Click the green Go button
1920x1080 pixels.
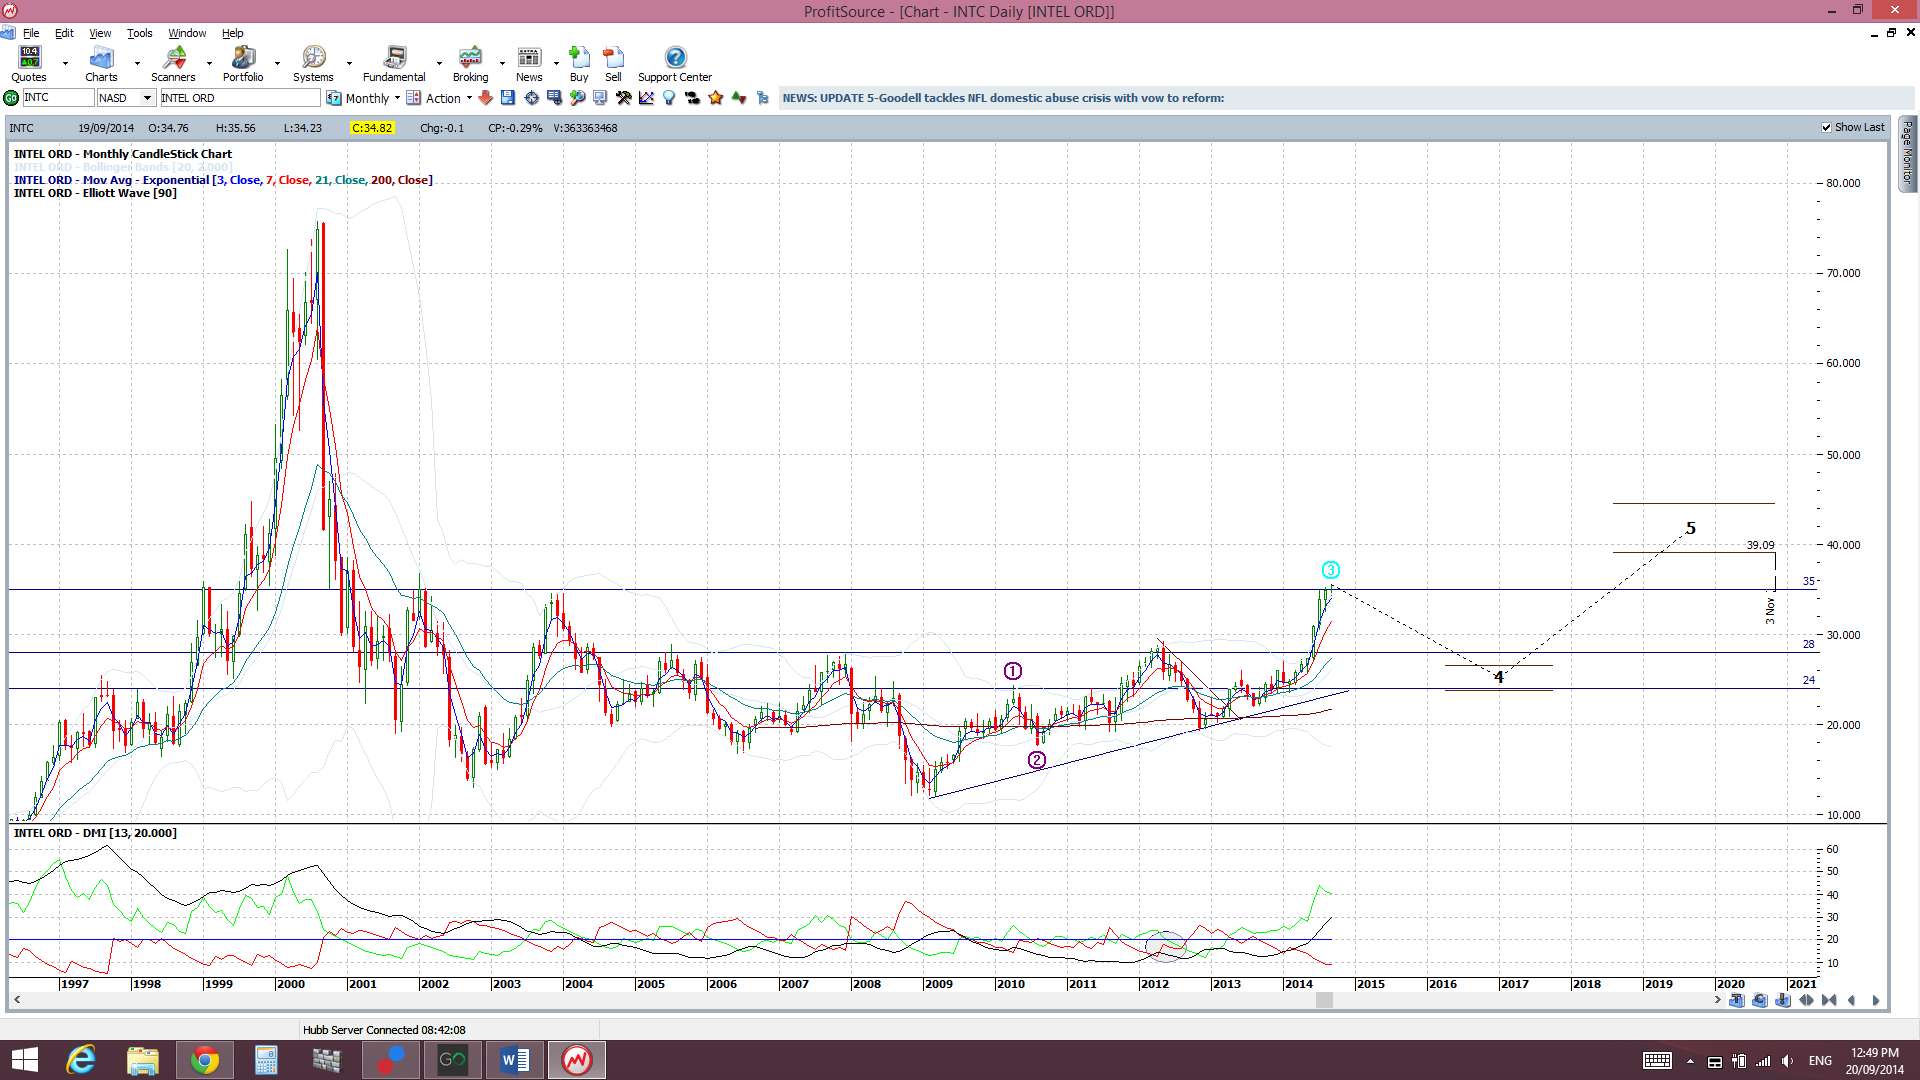click(x=11, y=98)
